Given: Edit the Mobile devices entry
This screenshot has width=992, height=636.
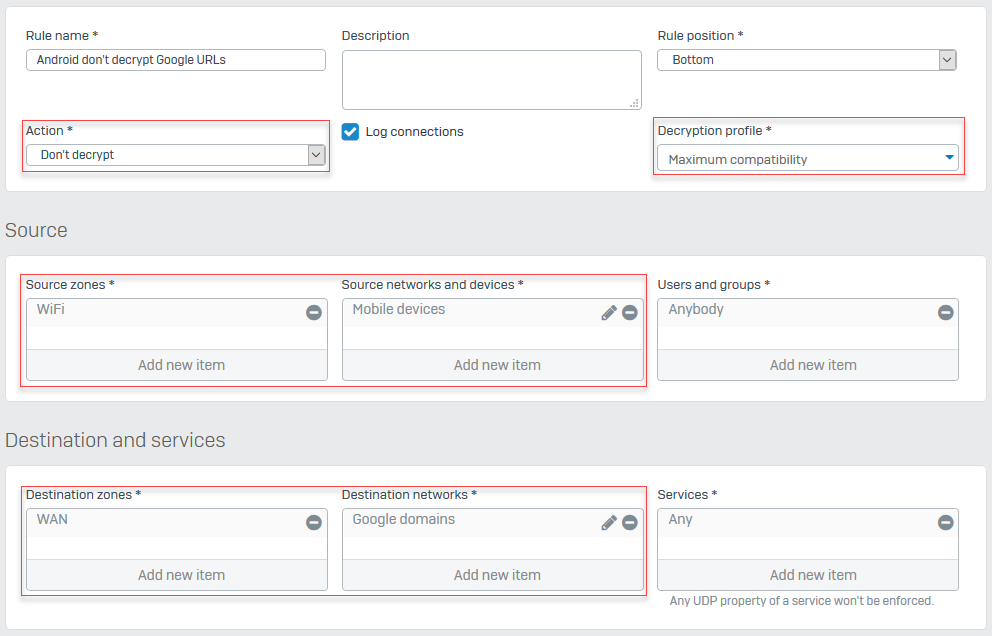Looking at the screenshot, I should coord(609,312).
